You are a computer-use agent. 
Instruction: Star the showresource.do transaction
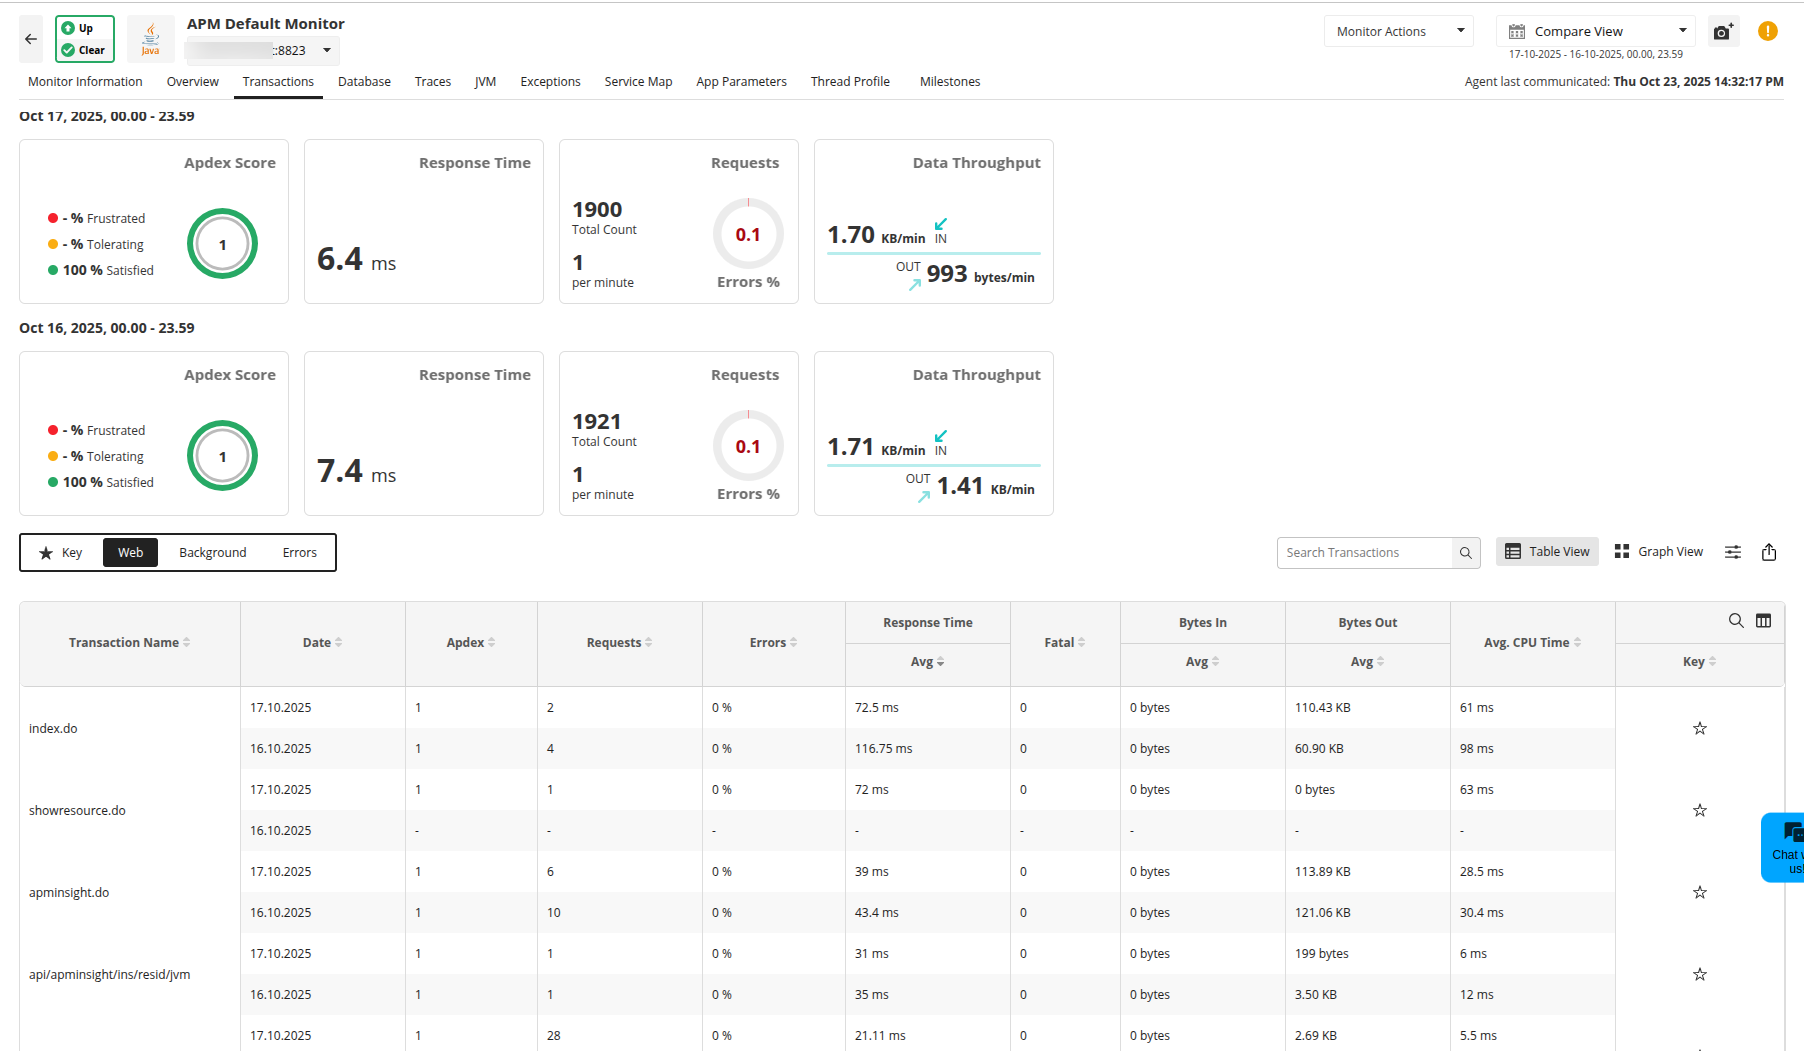[1700, 810]
